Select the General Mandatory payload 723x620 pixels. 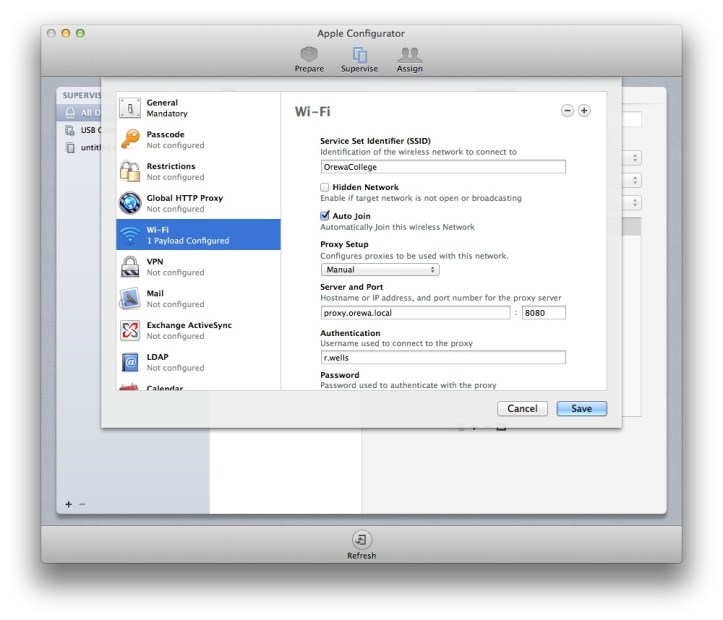click(x=198, y=108)
